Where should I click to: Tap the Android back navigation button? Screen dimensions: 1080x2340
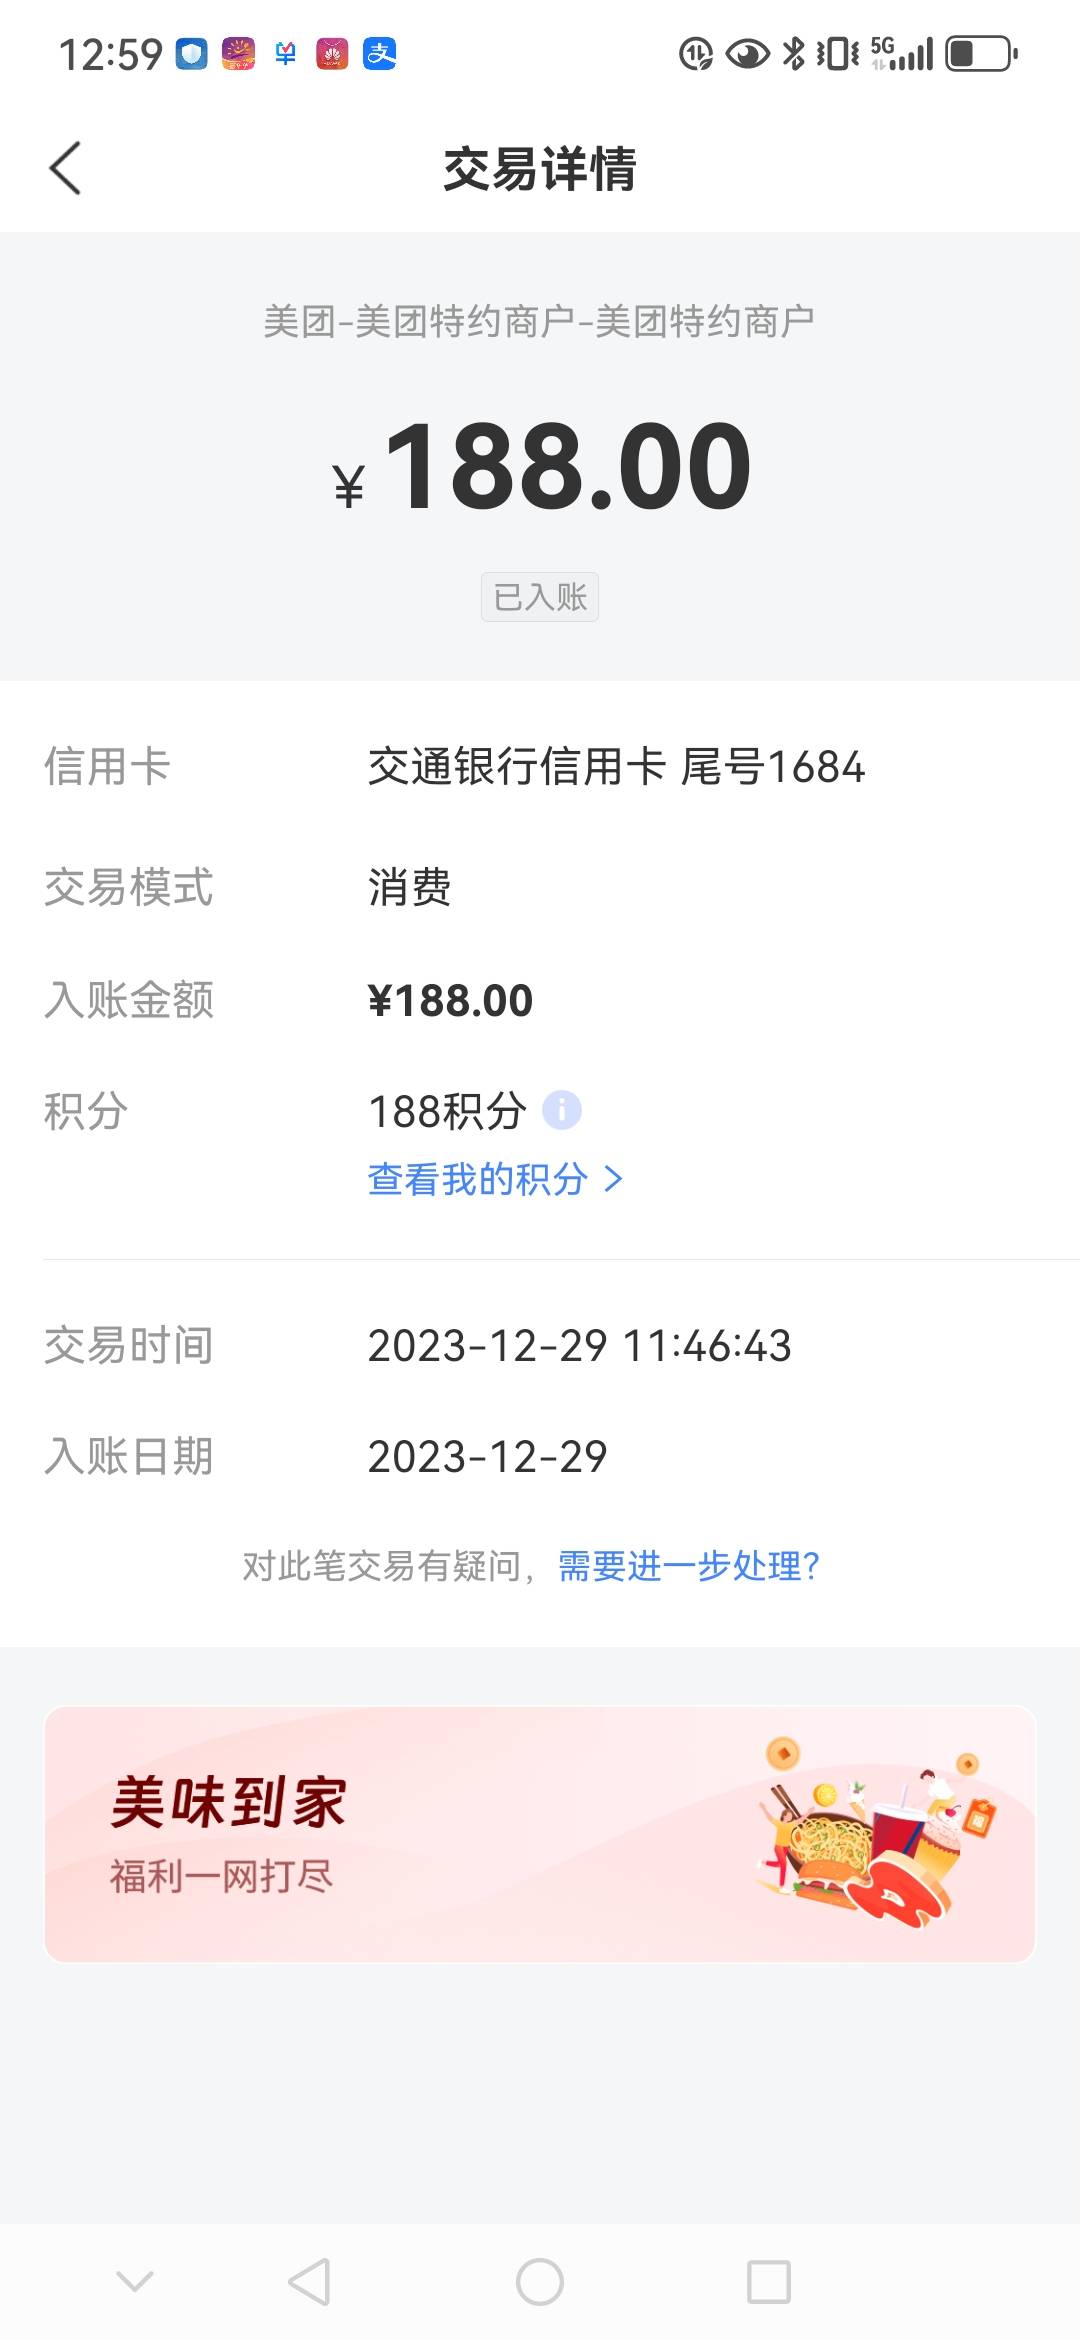309,2282
